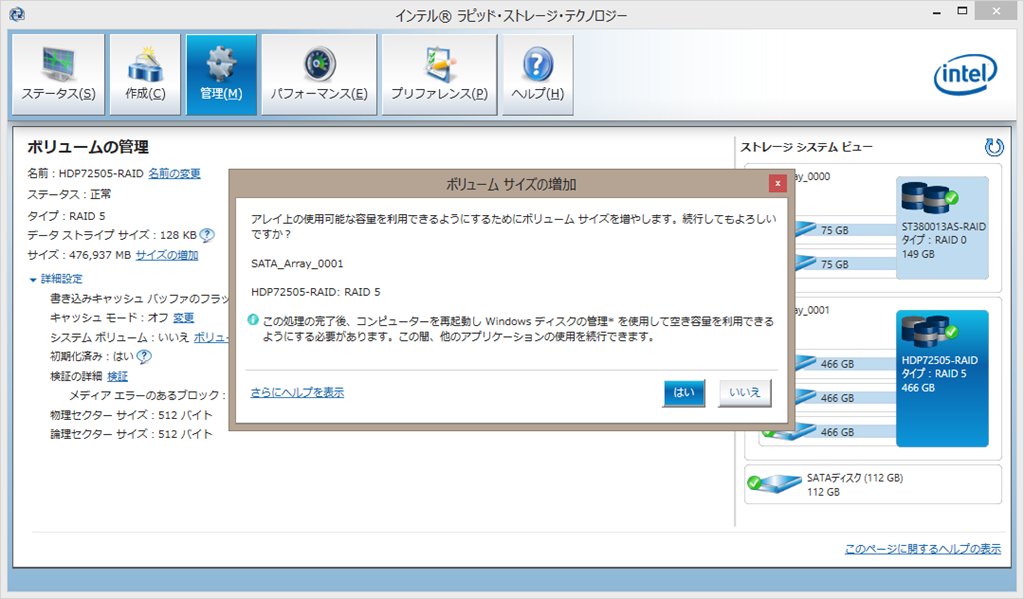
Task: Click the Intel logo
Action: tap(965, 74)
